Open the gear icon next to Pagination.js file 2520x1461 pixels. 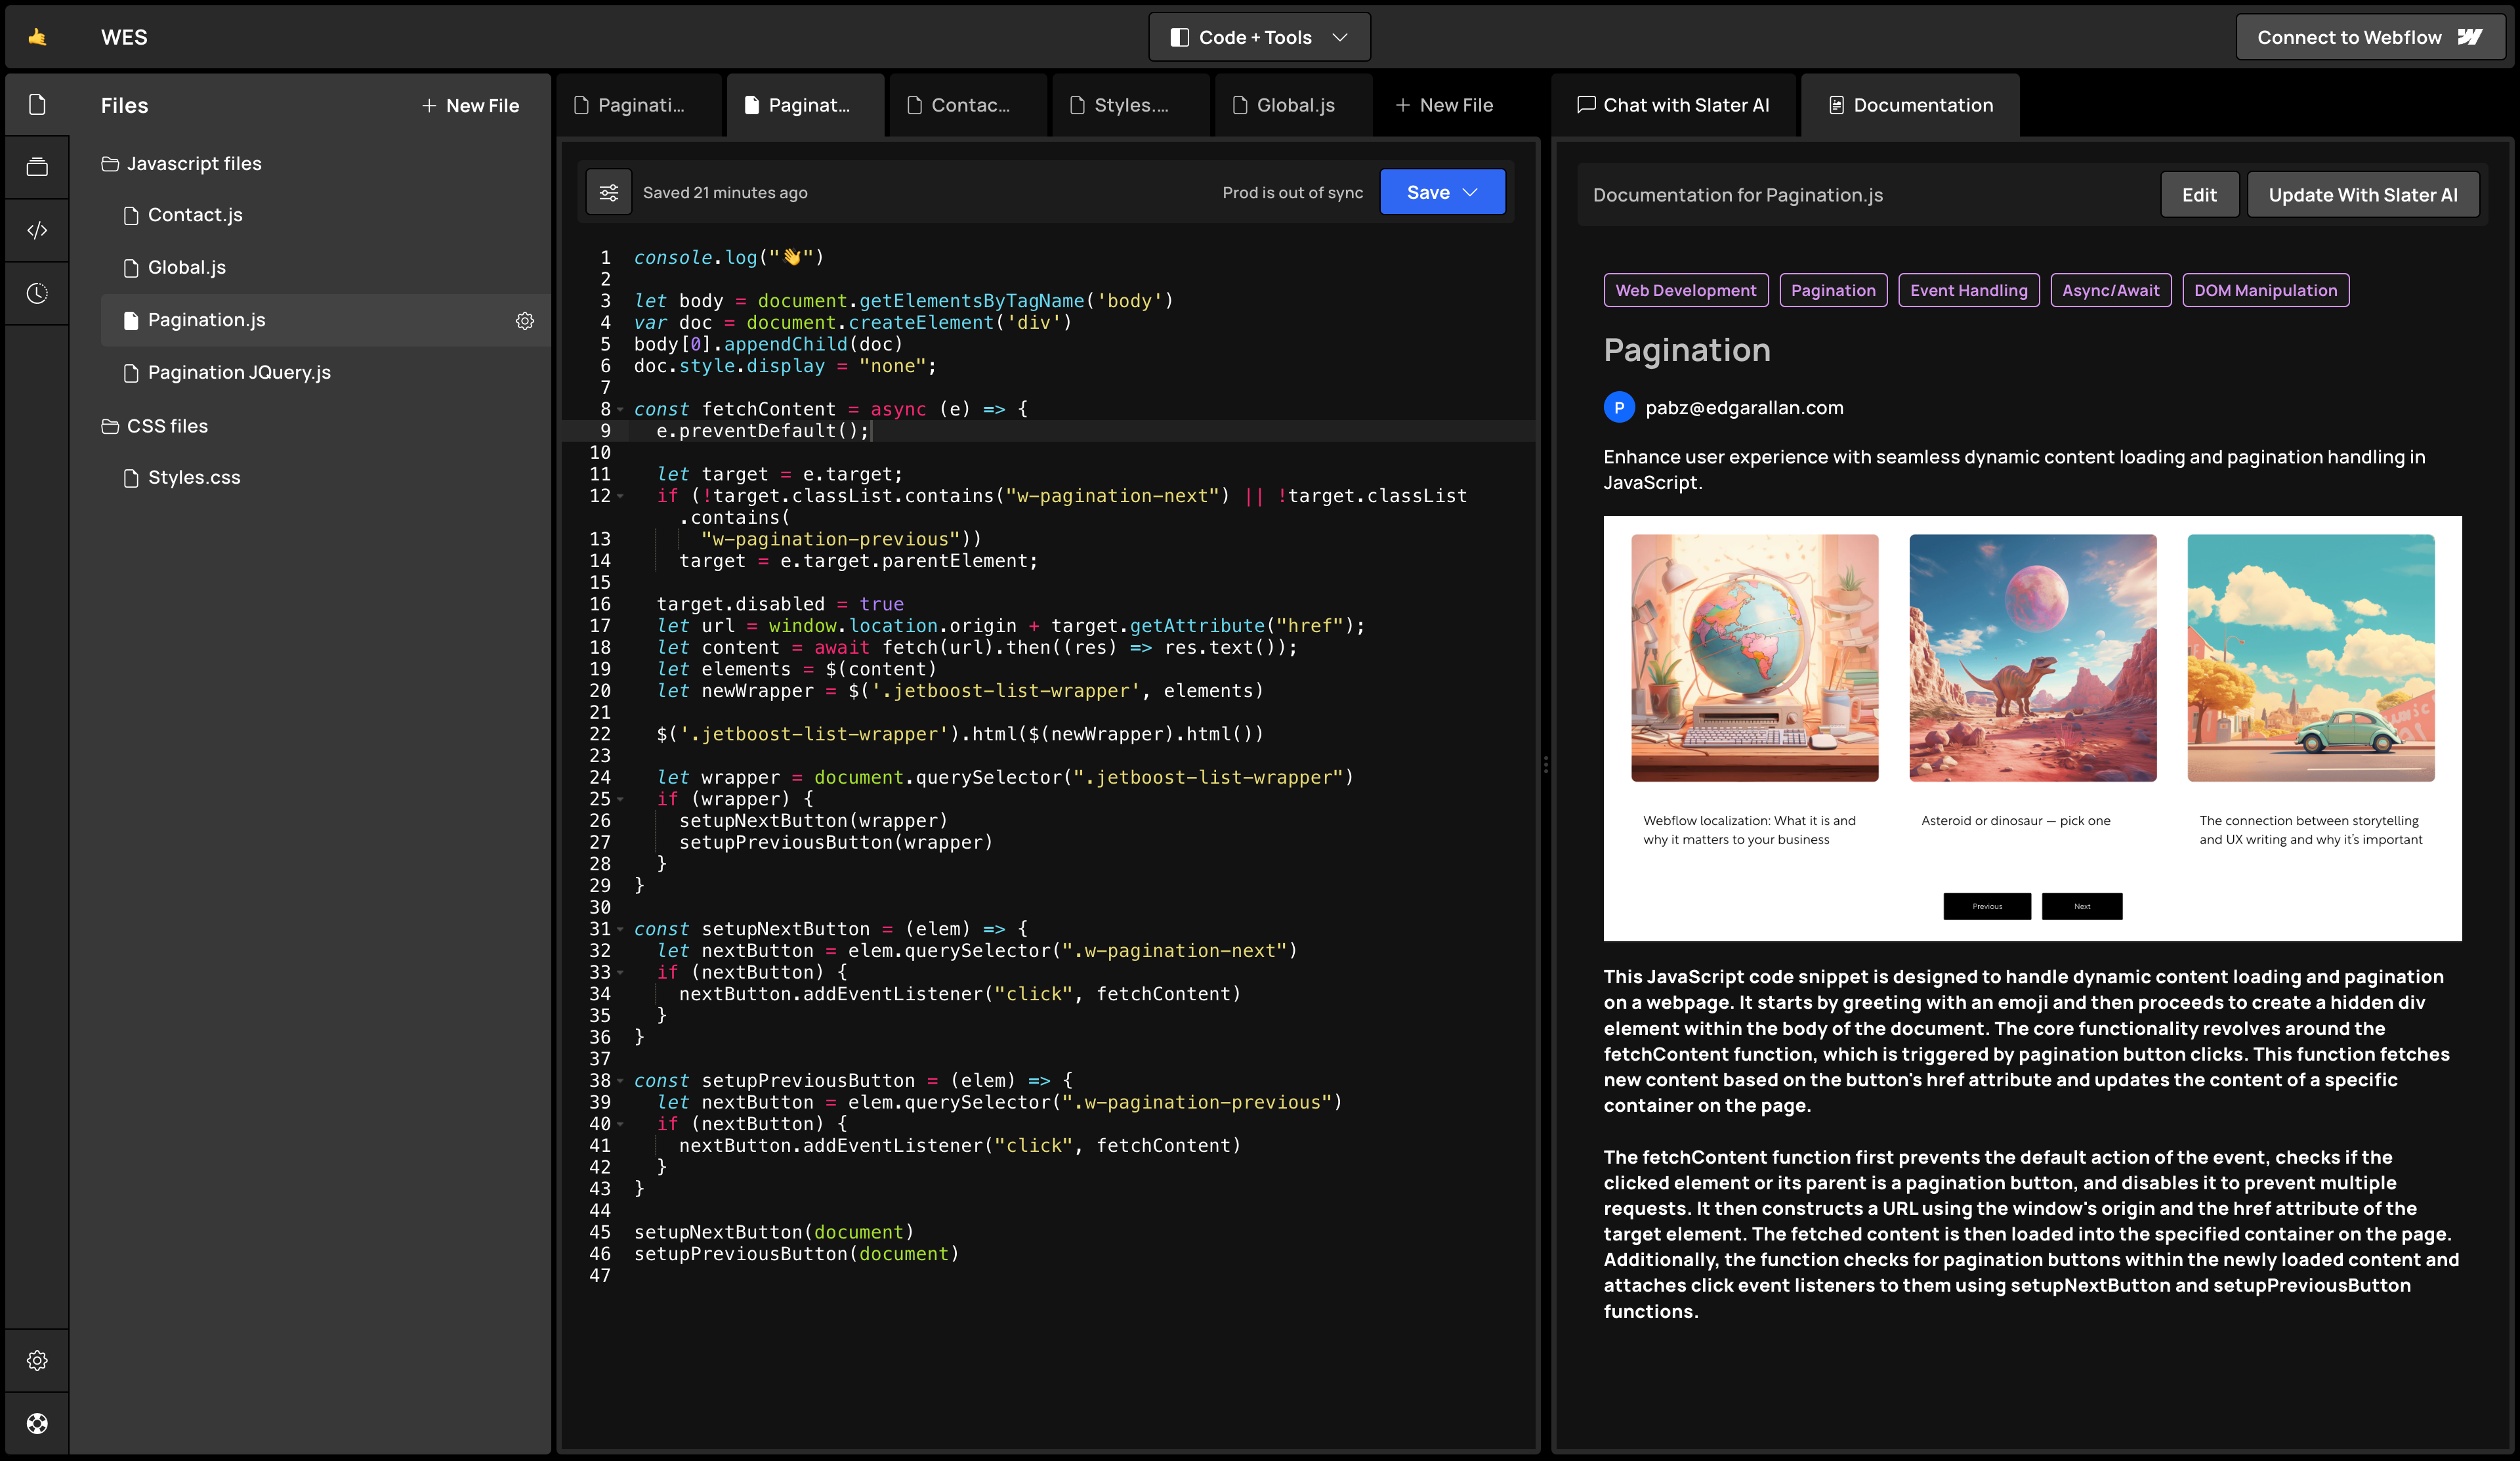525,320
